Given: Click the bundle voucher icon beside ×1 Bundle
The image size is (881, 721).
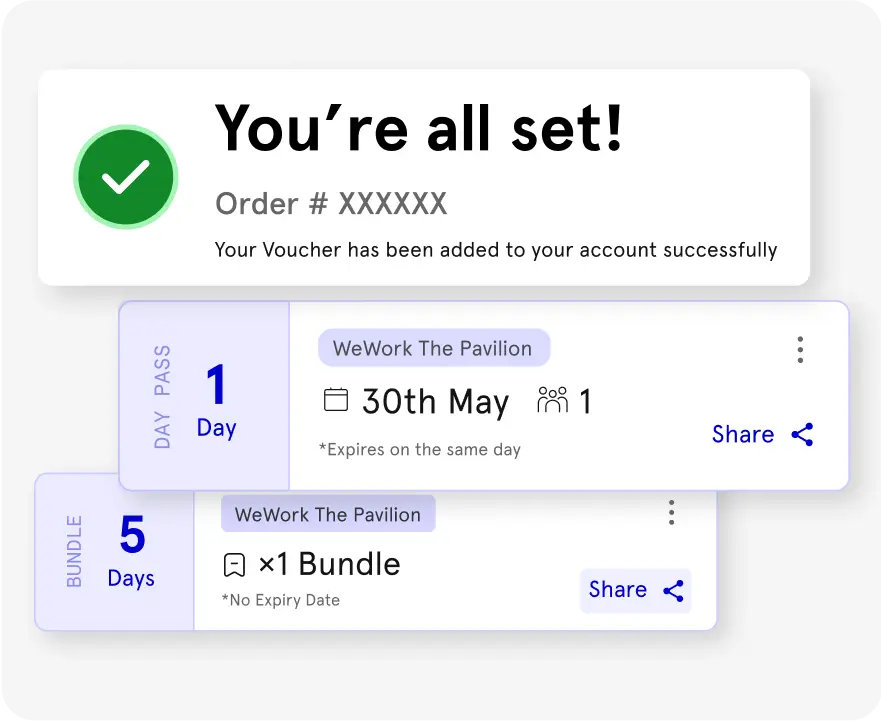Looking at the screenshot, I should coord(234,565).
